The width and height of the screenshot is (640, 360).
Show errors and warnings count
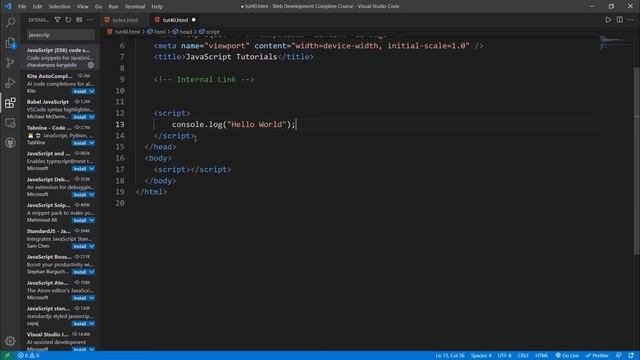click(29, 356)
